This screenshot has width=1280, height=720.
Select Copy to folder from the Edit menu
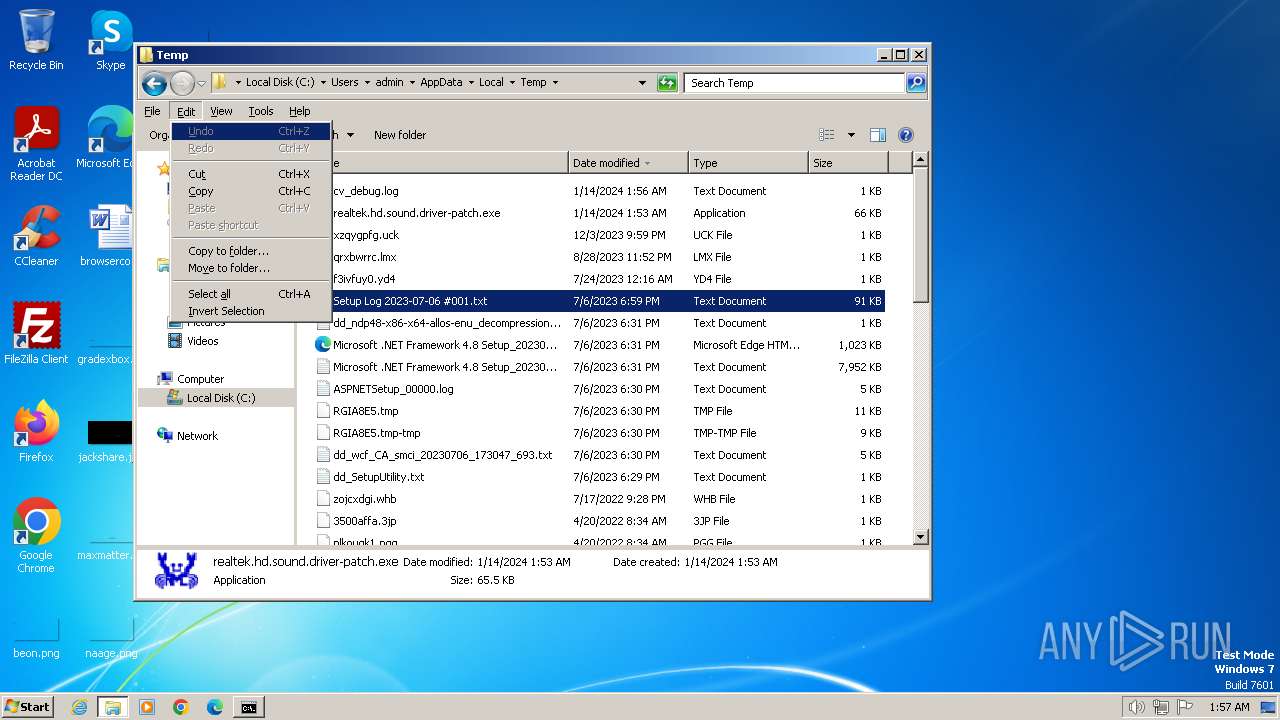pyautogui.click(x=251, y=251)
